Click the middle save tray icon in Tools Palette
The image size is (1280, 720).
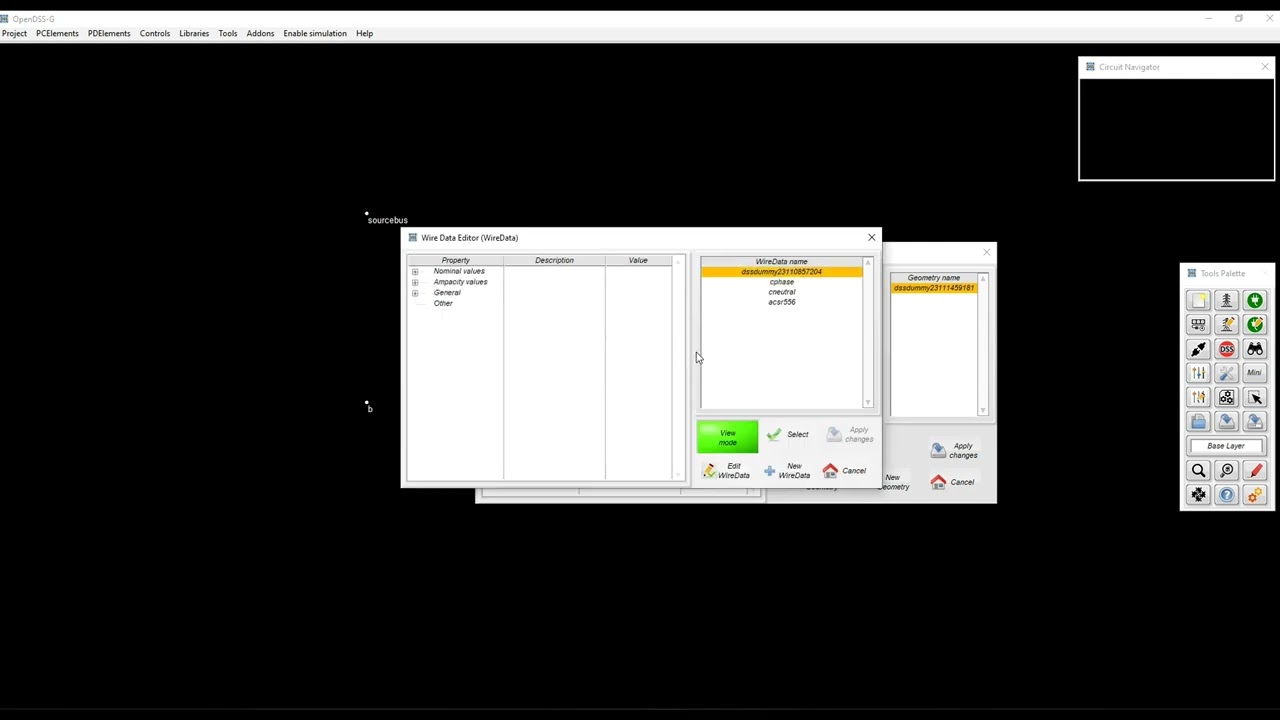[1226, 421]
